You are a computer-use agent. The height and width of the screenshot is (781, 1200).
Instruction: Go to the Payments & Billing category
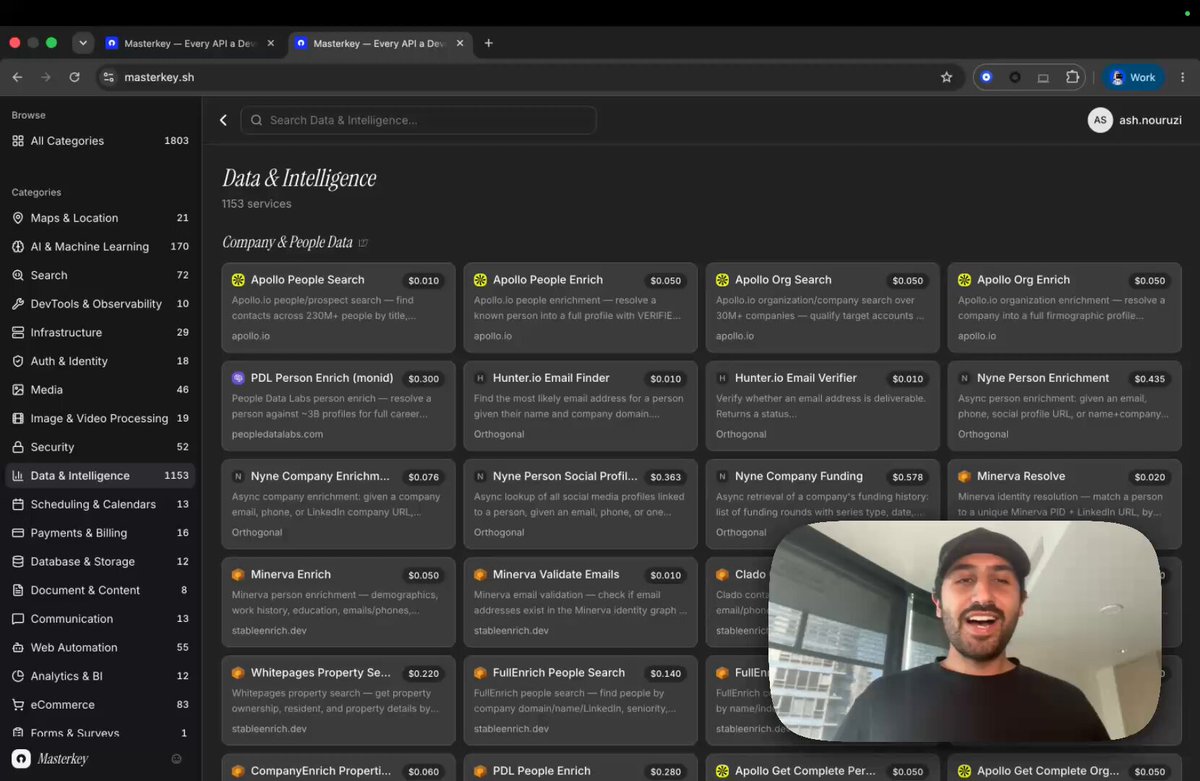[100, 533]
